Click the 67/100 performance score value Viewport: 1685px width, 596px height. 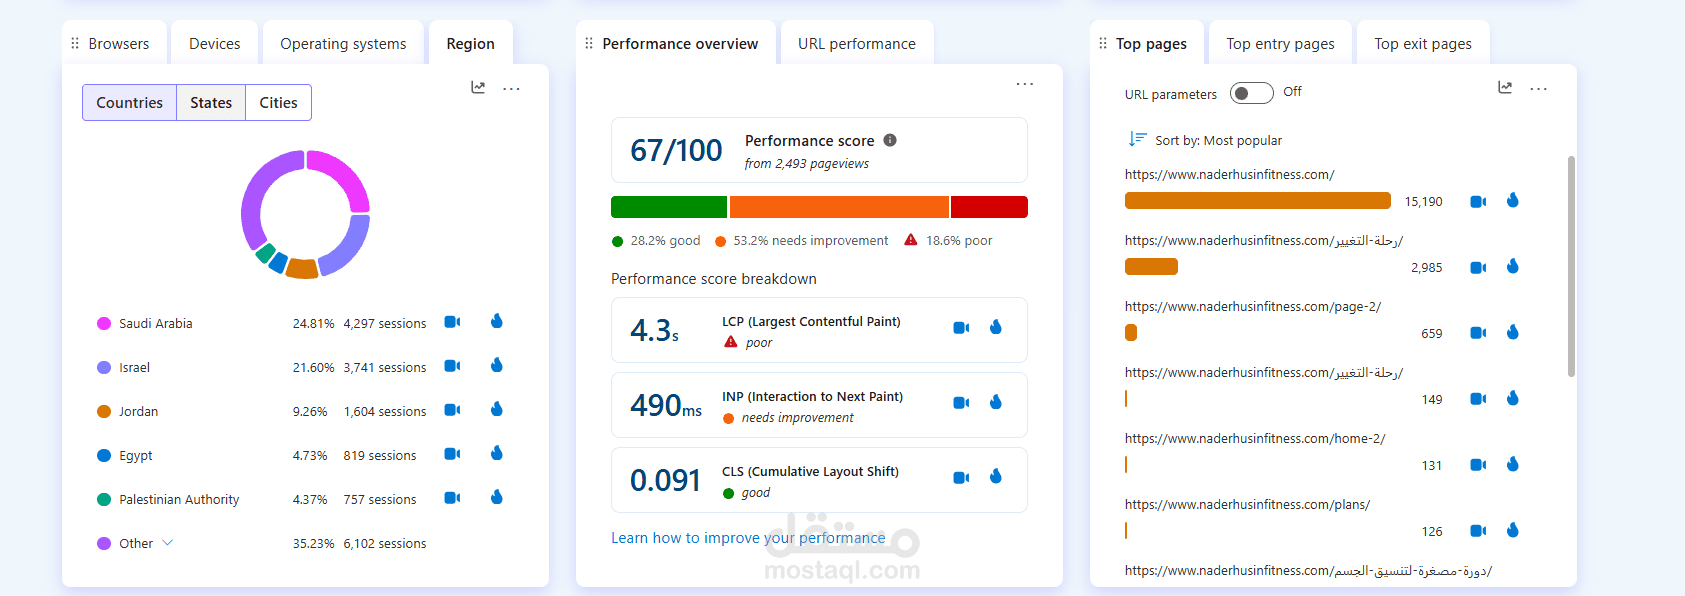pyautogui.click(x=676, y=150)
